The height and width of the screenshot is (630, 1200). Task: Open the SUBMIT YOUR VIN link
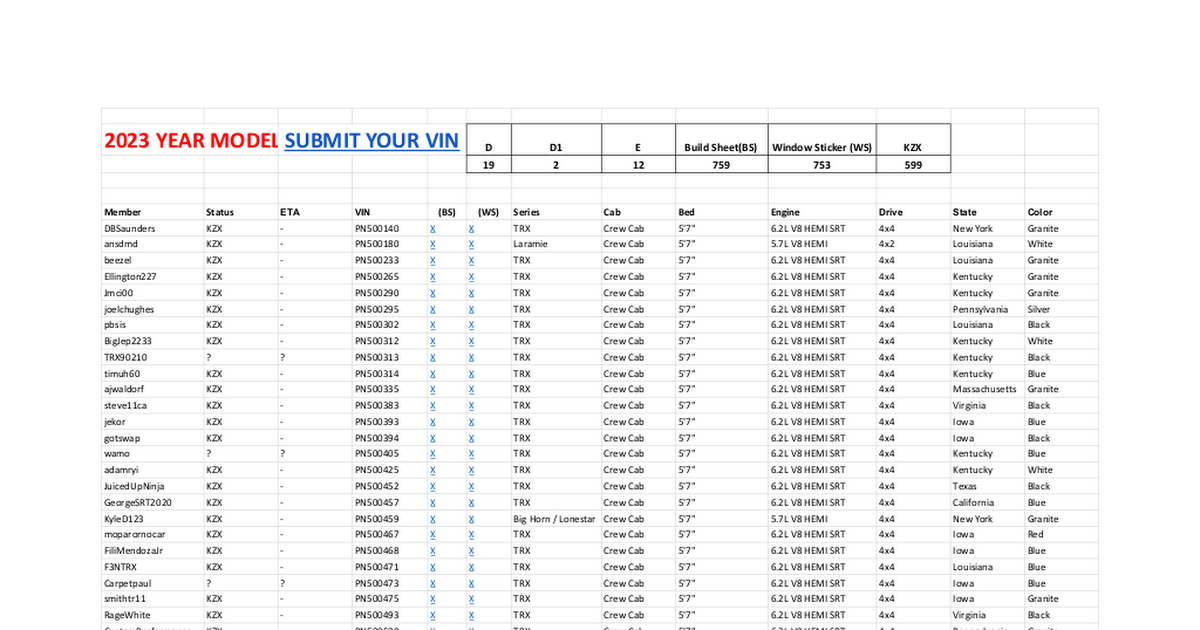click(371, 141)
